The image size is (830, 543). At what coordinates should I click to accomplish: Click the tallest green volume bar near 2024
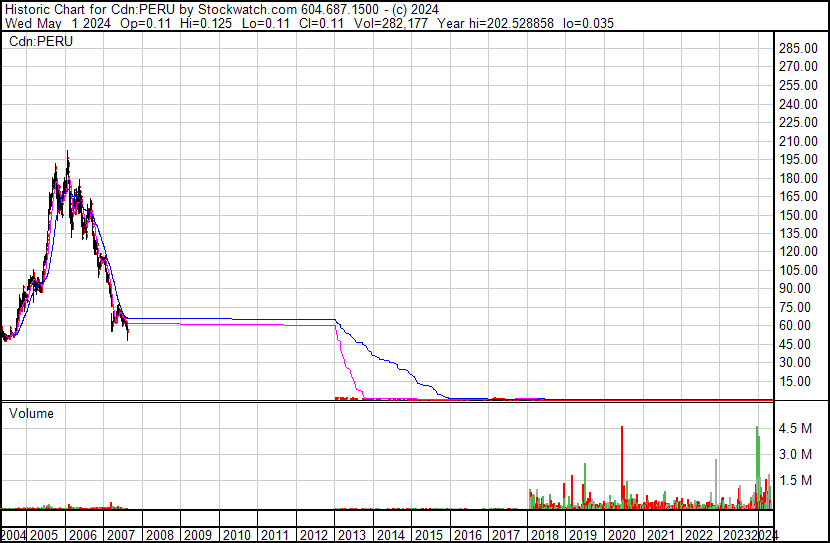(757, 467)
